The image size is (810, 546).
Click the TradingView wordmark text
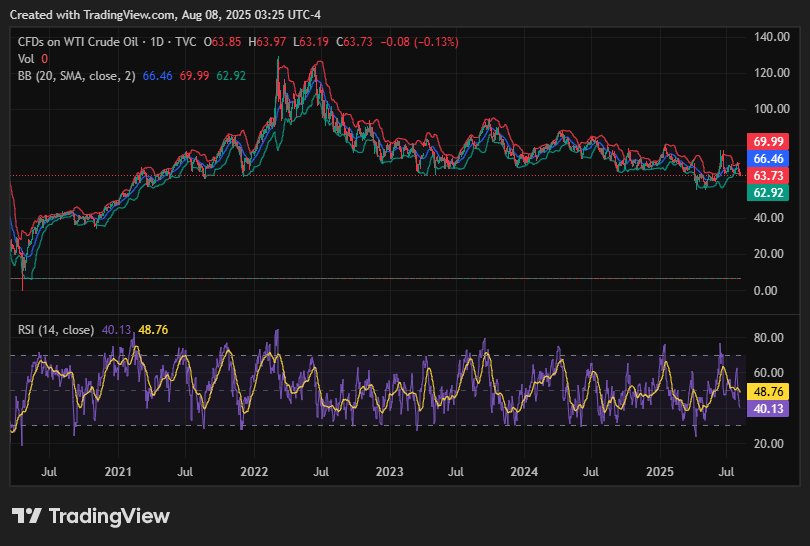tap(110, 516)
